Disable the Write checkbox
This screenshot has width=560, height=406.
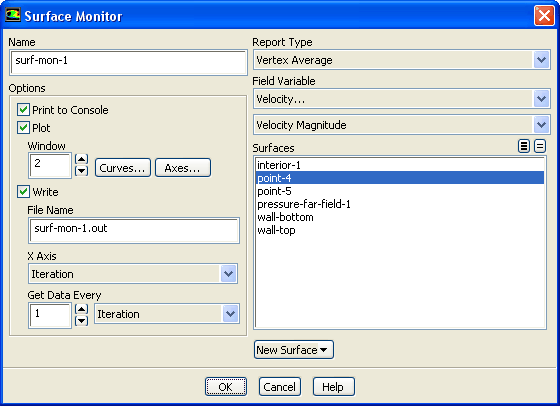coord(24,192)
